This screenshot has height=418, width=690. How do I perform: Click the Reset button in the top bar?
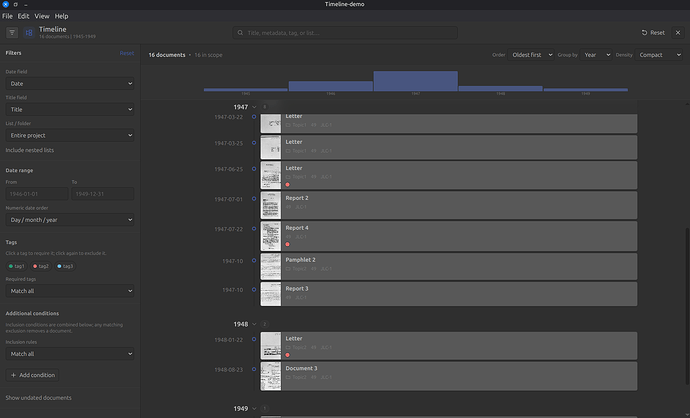click(653, 33)
